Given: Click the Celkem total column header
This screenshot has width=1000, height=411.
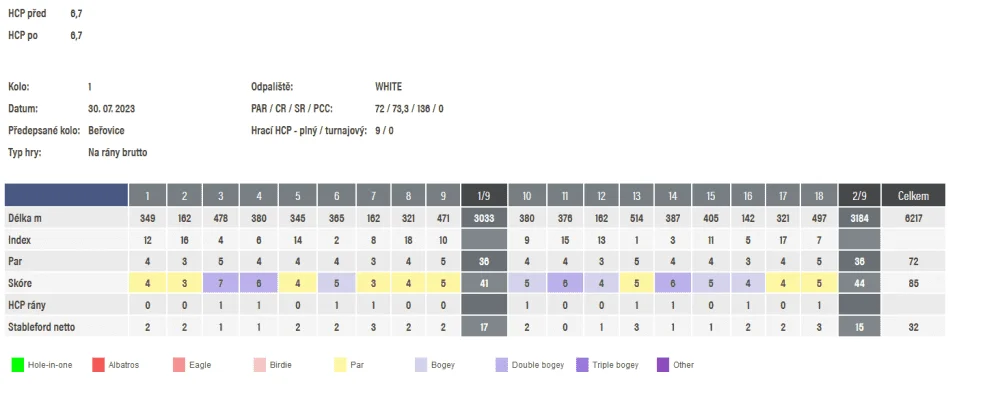Looking at the screenshot, I should pos(913,195).
